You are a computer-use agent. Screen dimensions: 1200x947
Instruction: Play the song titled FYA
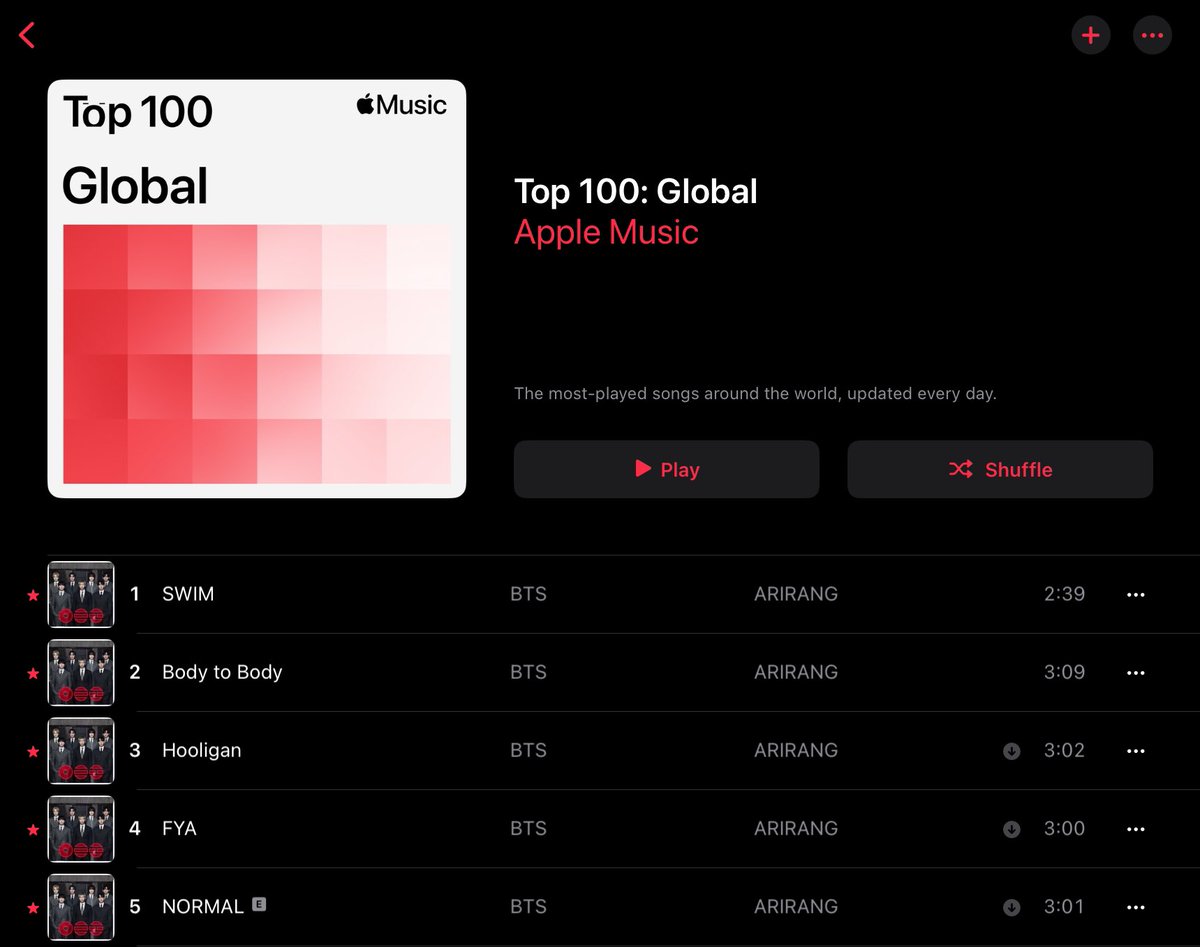click(x=179, y=828)
